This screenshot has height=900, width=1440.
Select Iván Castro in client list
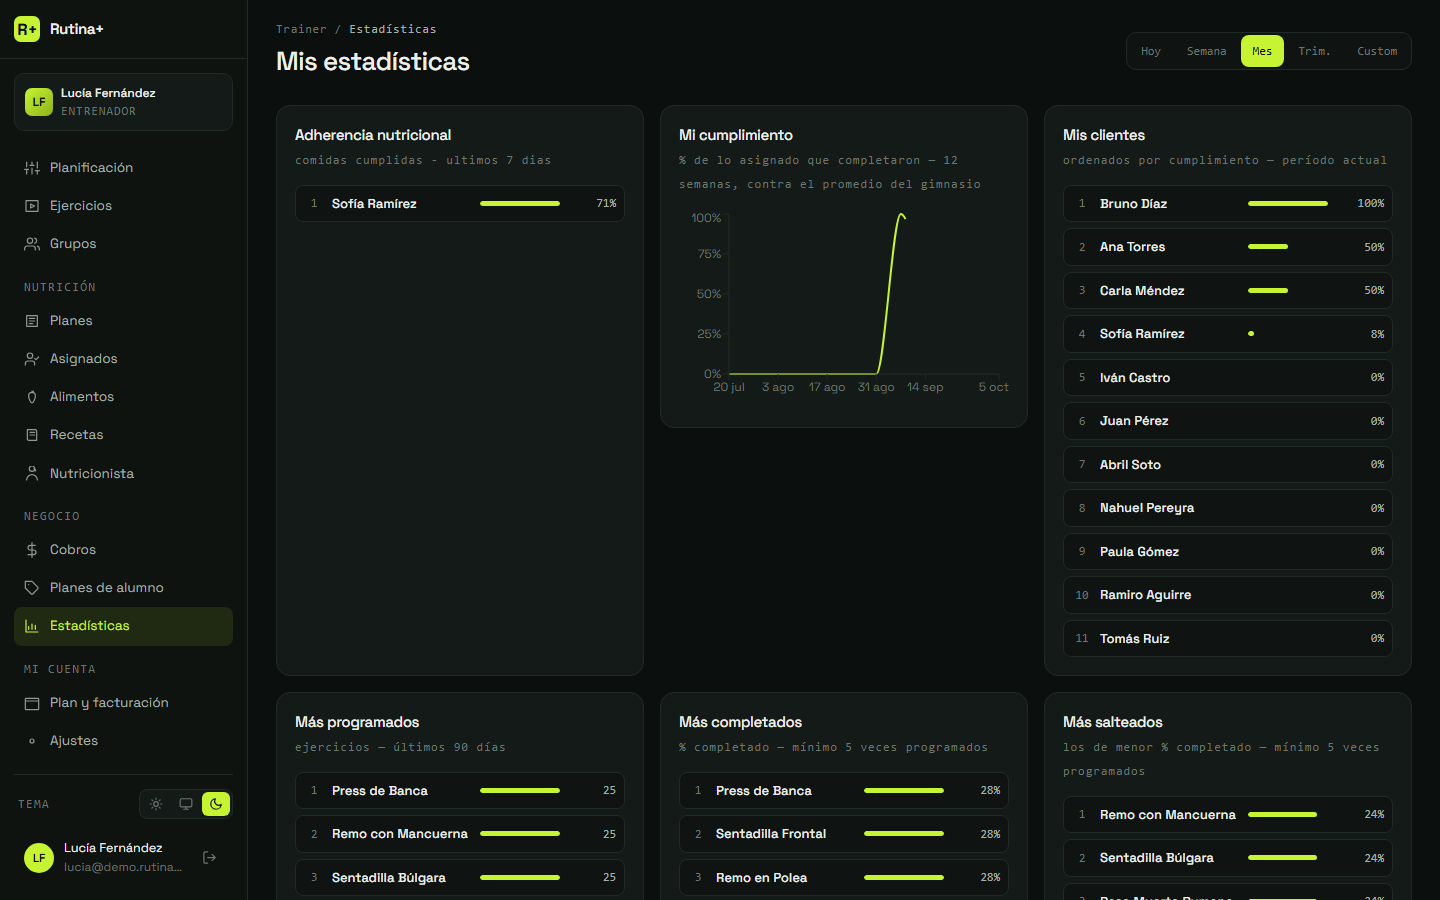click(1228, 378)
